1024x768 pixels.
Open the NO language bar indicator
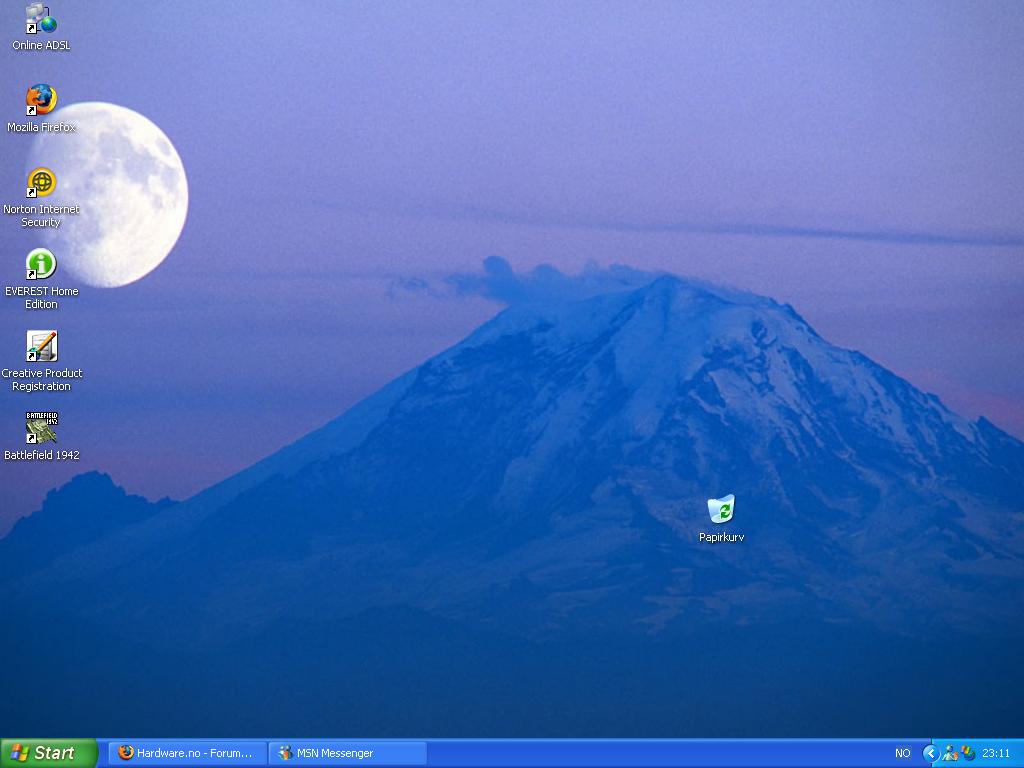point(903,753)
